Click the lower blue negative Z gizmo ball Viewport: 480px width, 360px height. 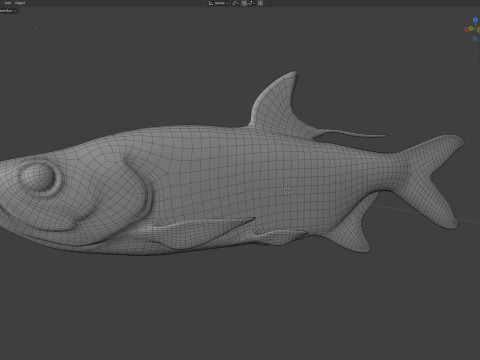coord(475,39)
